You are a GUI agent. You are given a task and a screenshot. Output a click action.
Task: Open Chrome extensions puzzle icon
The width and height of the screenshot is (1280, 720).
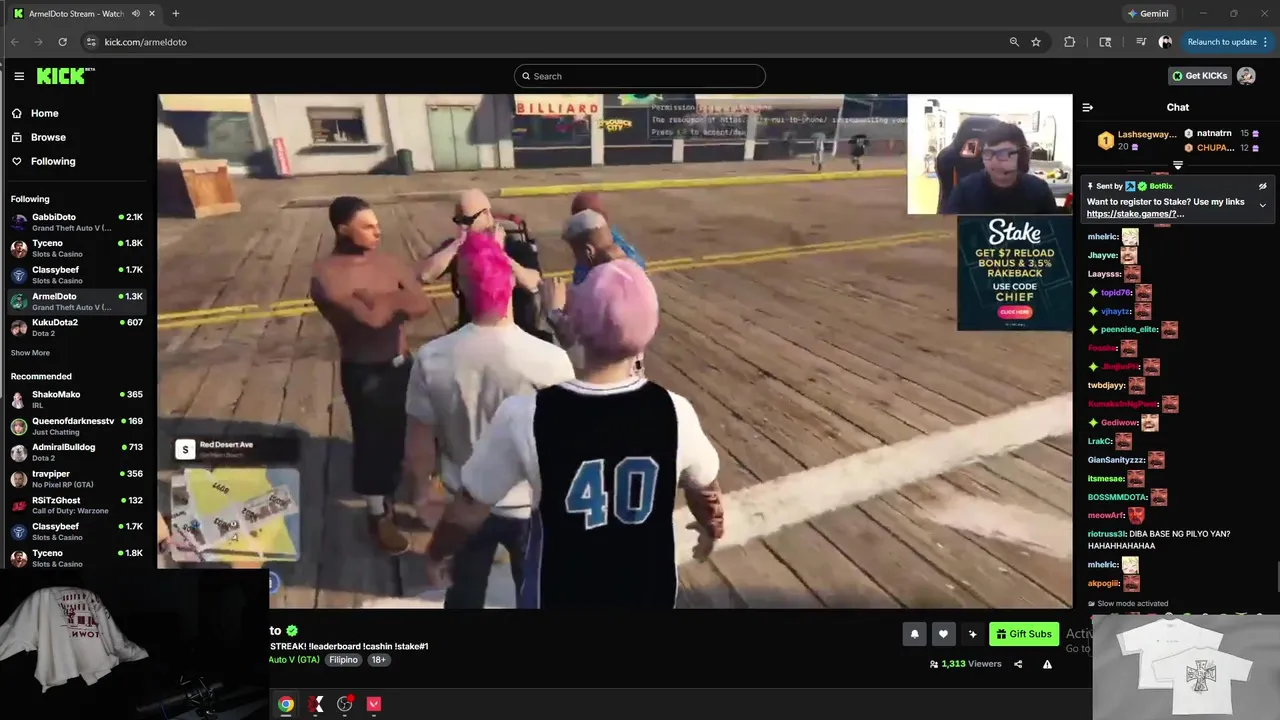click(1070, 42)
